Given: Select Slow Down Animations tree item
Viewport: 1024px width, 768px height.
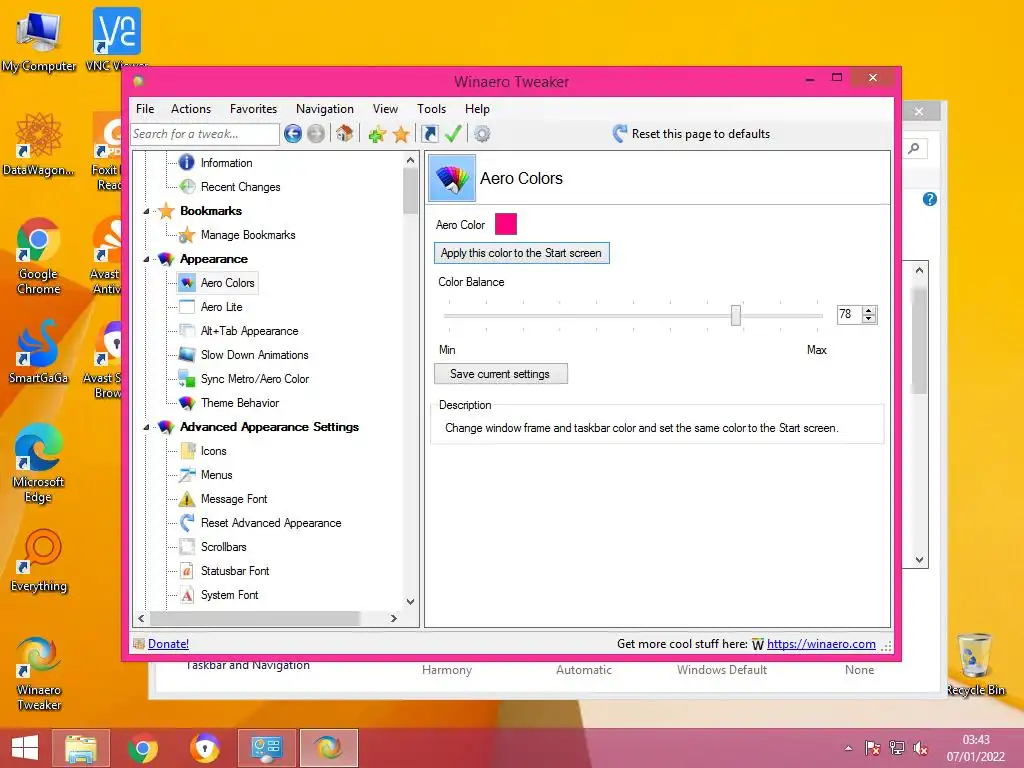Looking at the screenshot, I should click(255, 355).
